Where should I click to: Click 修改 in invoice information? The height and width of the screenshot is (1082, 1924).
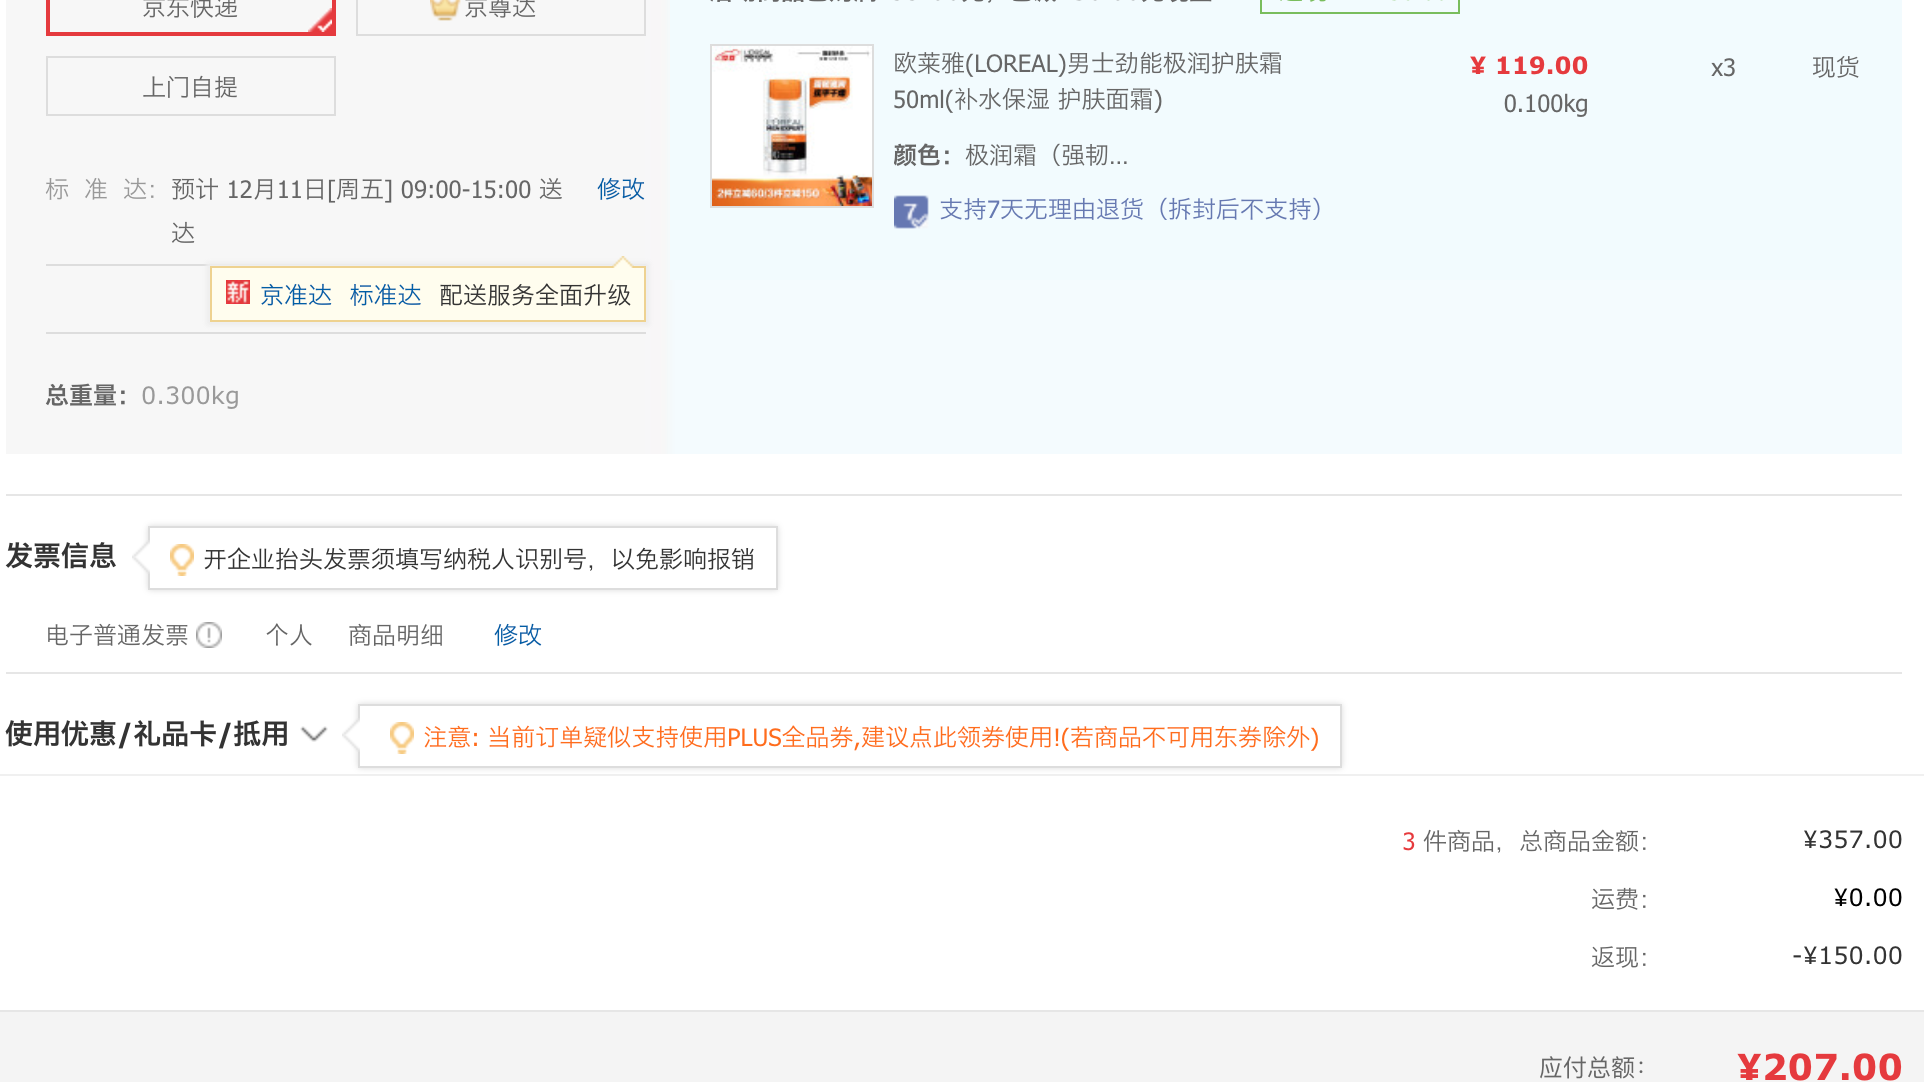tap(517, 635)
